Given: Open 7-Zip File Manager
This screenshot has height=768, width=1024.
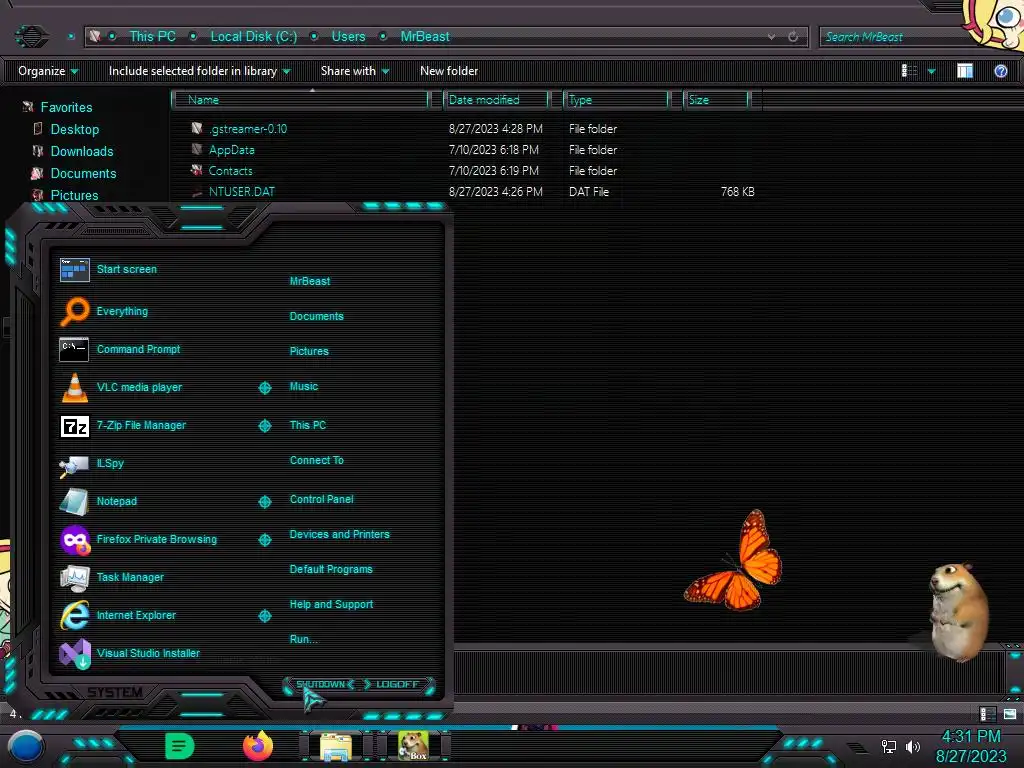Looking at the screenshot, I should (123, 426).
